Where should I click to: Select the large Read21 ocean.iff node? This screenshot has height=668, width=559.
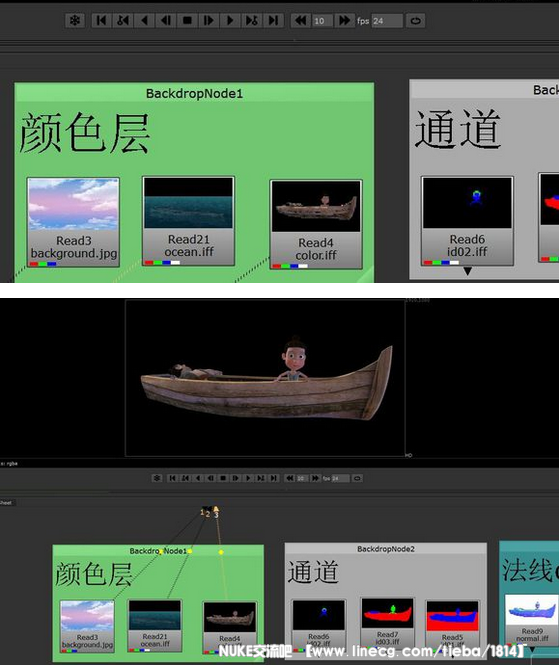(x=188, y=221)
